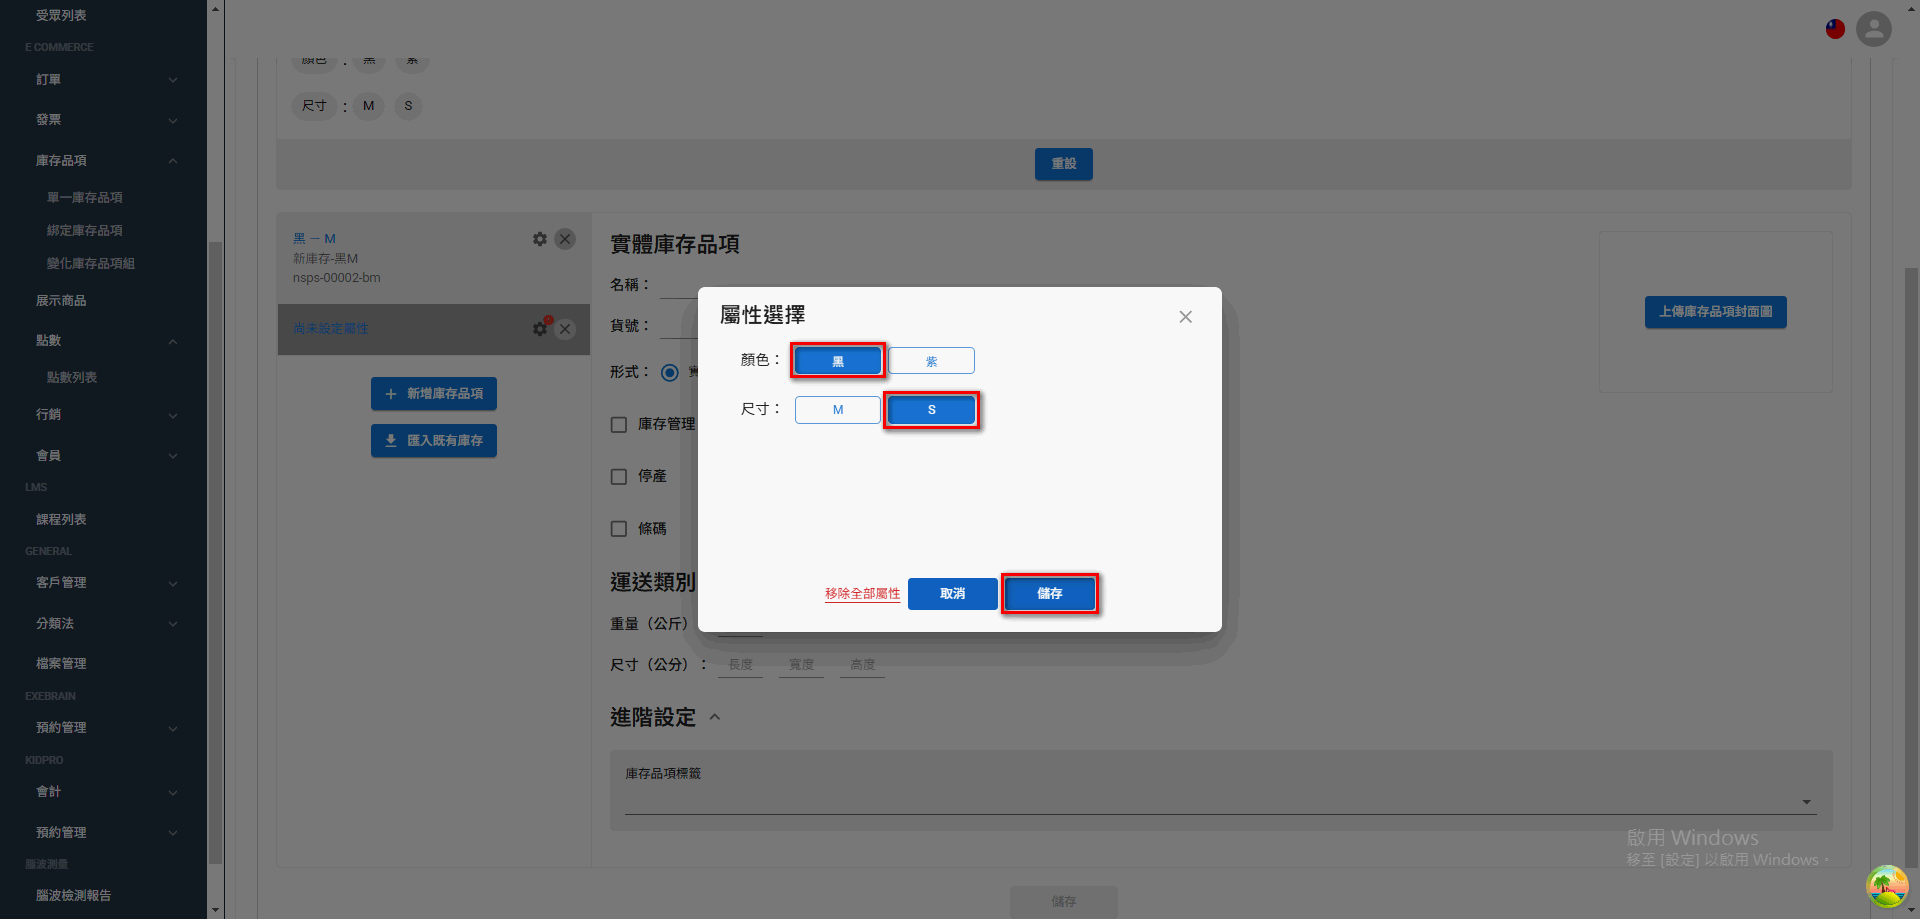Screen dimensions: 1920x919
Task: Open 課程列表 in the sidebar
Action: click(x=61, y=520)
